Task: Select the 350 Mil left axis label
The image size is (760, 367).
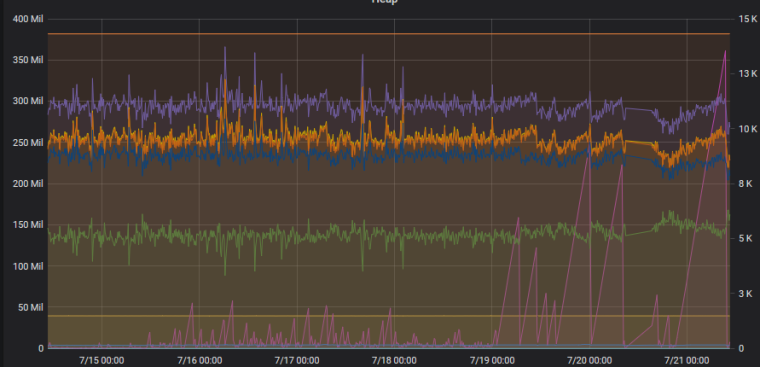Action: coord(27,61)
